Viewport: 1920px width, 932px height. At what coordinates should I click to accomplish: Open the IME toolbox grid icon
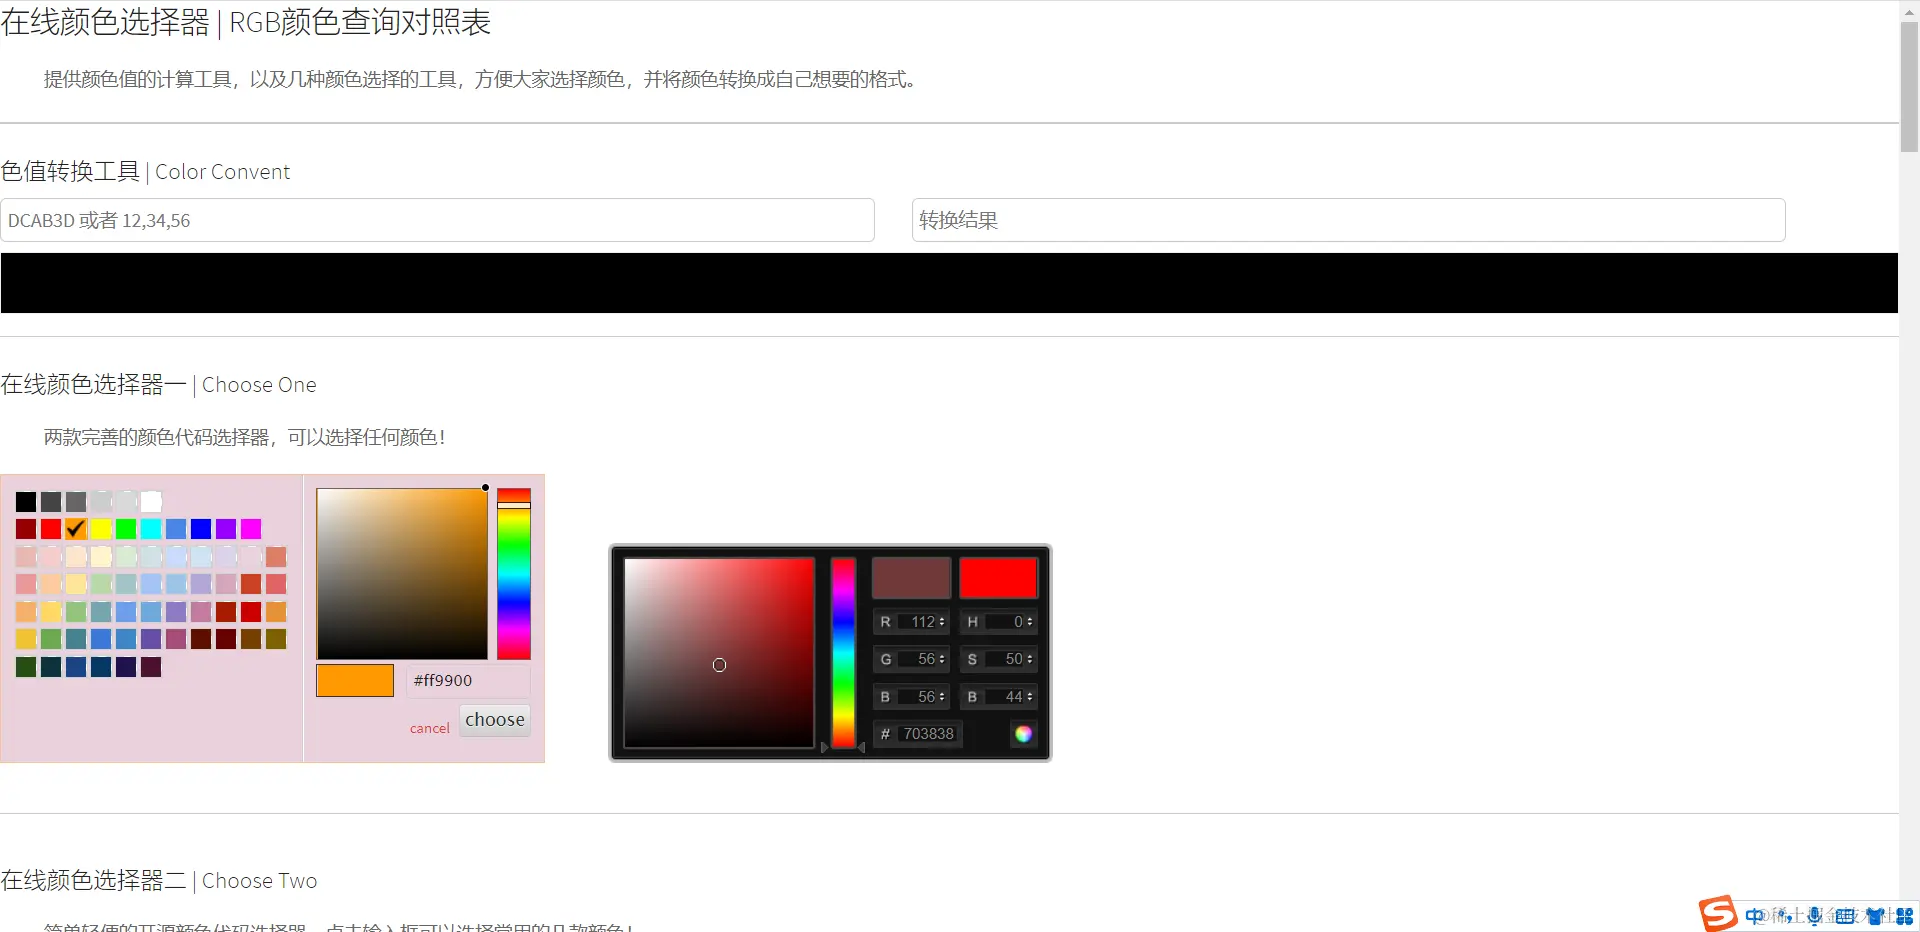[x=1904, y=916]
